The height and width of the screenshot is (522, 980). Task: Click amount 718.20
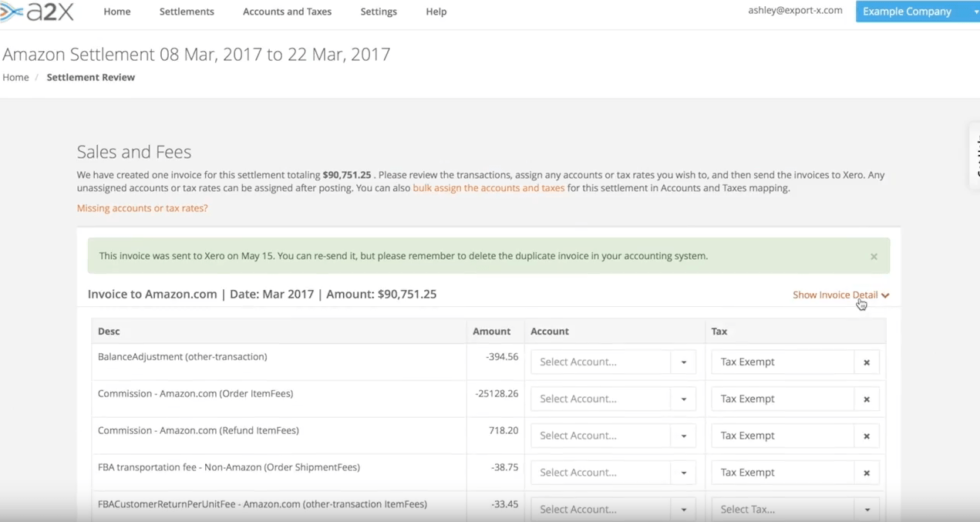503,430
